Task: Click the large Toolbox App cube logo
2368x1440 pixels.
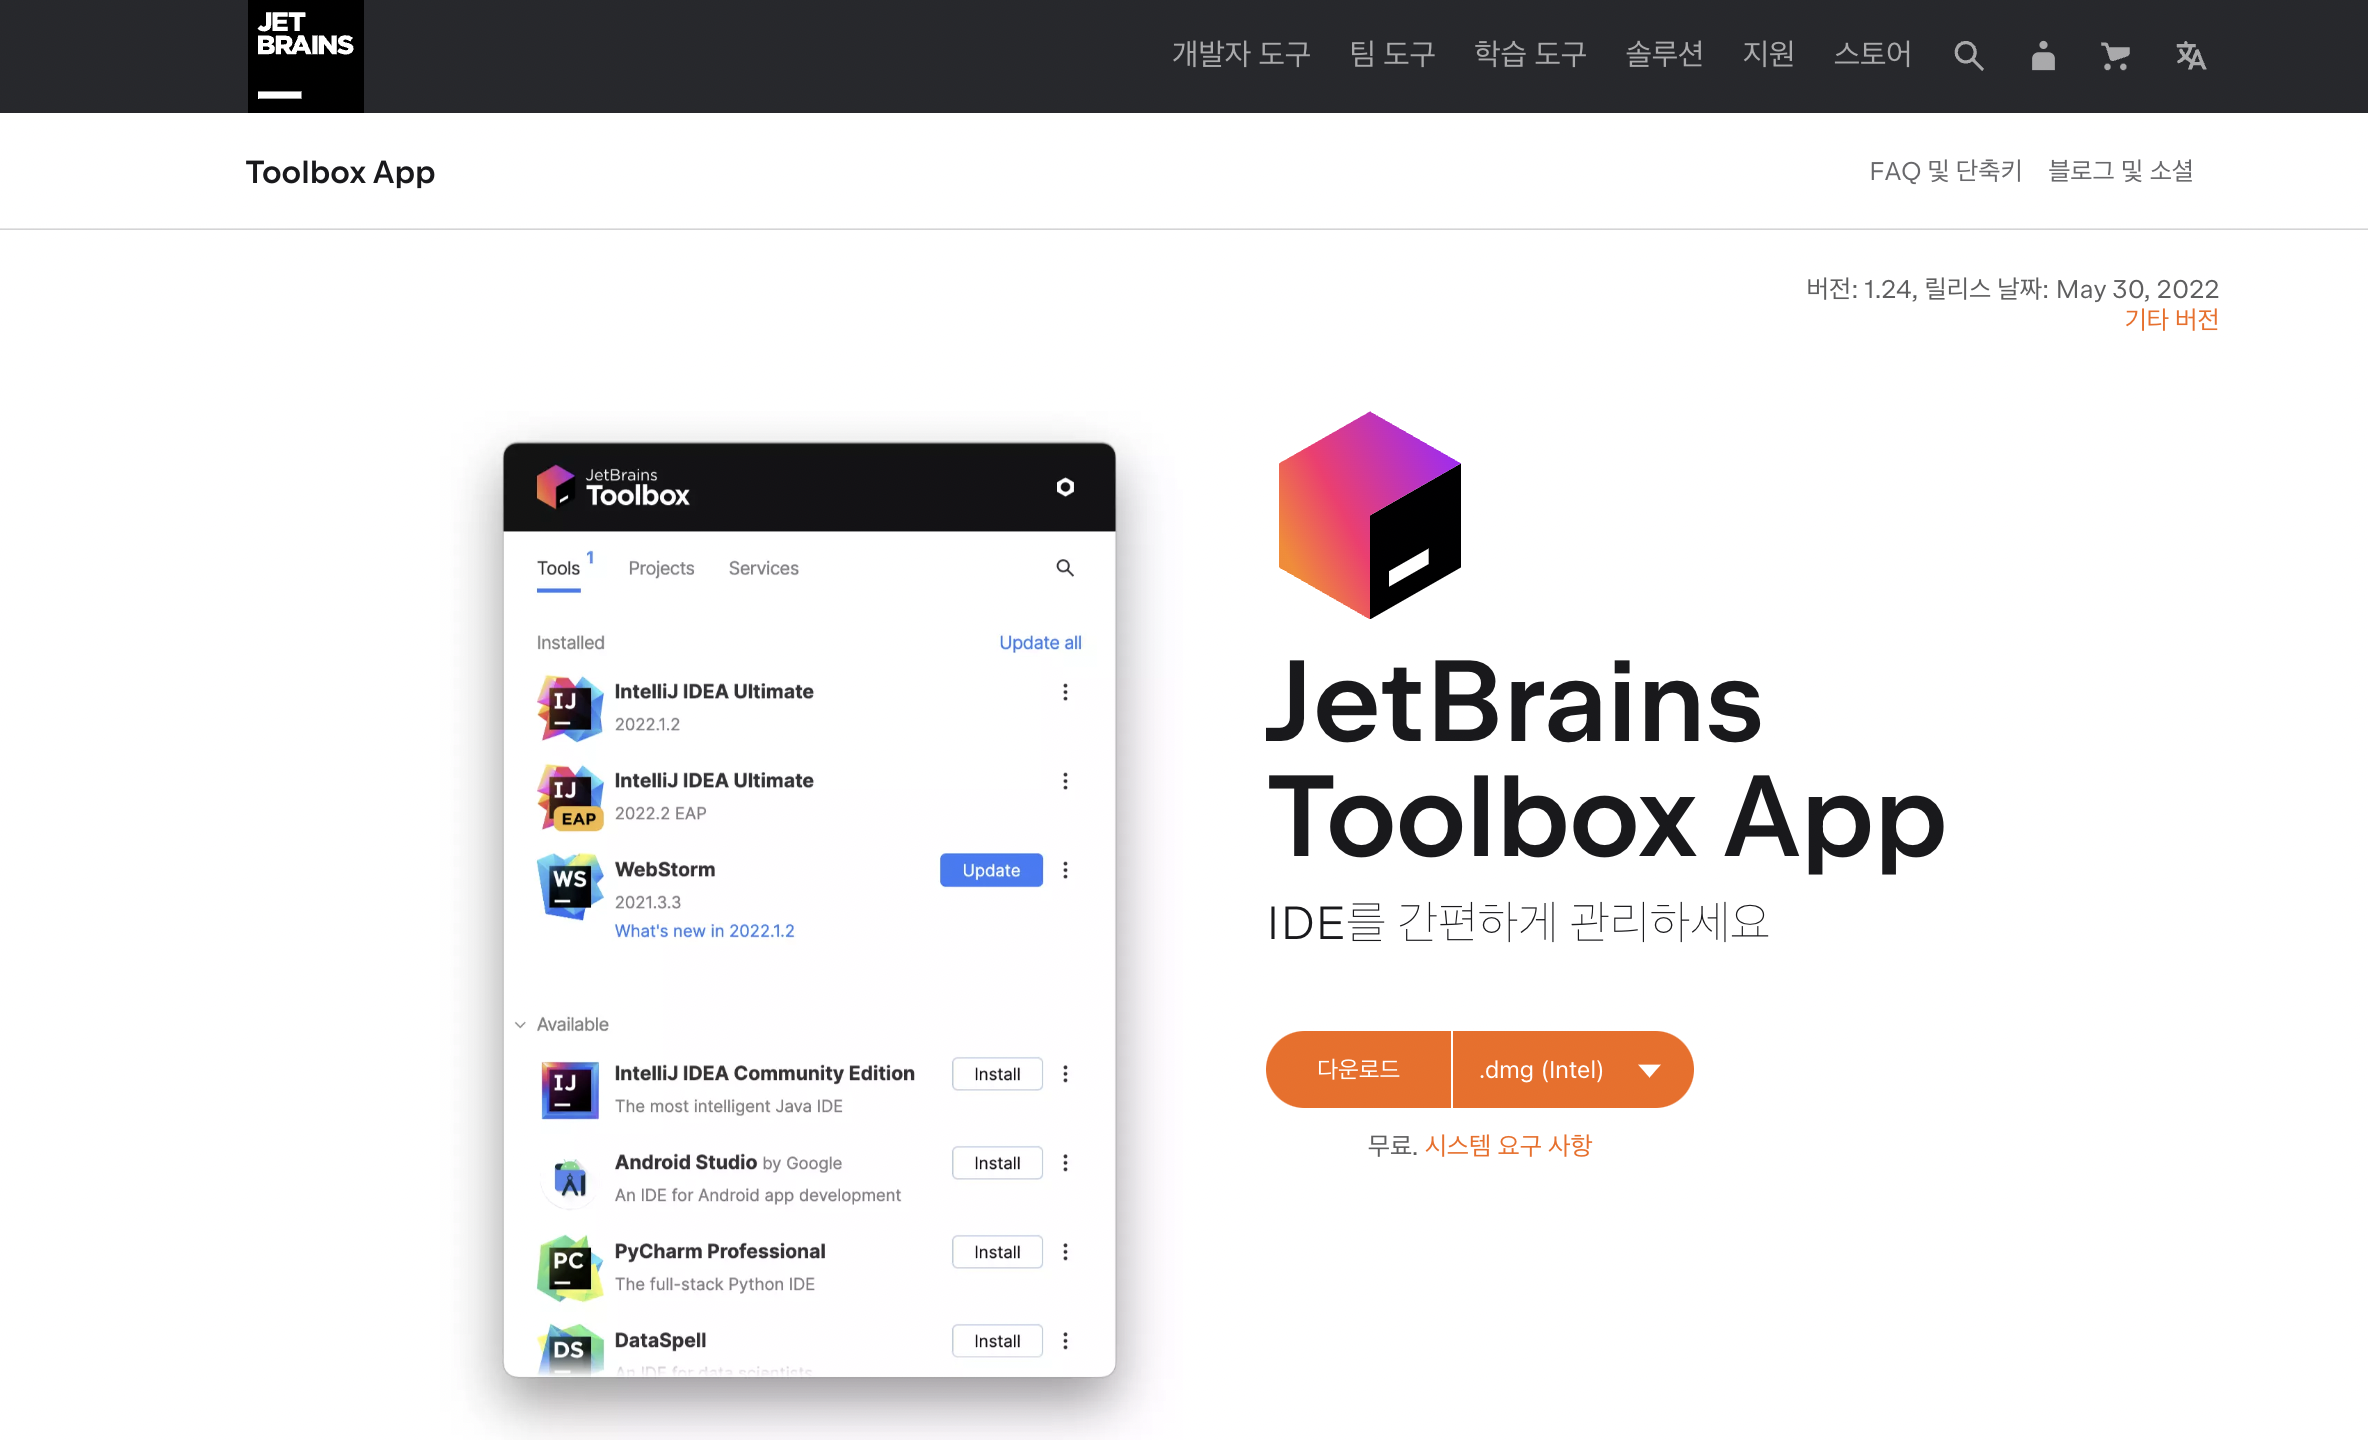Action: pyautogui.click(x=1369, y=515)
